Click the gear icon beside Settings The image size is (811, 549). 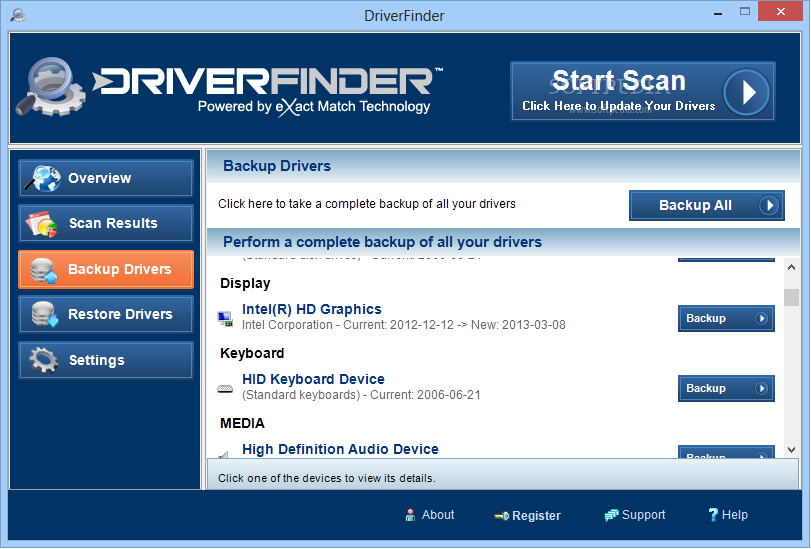(43, 360)
